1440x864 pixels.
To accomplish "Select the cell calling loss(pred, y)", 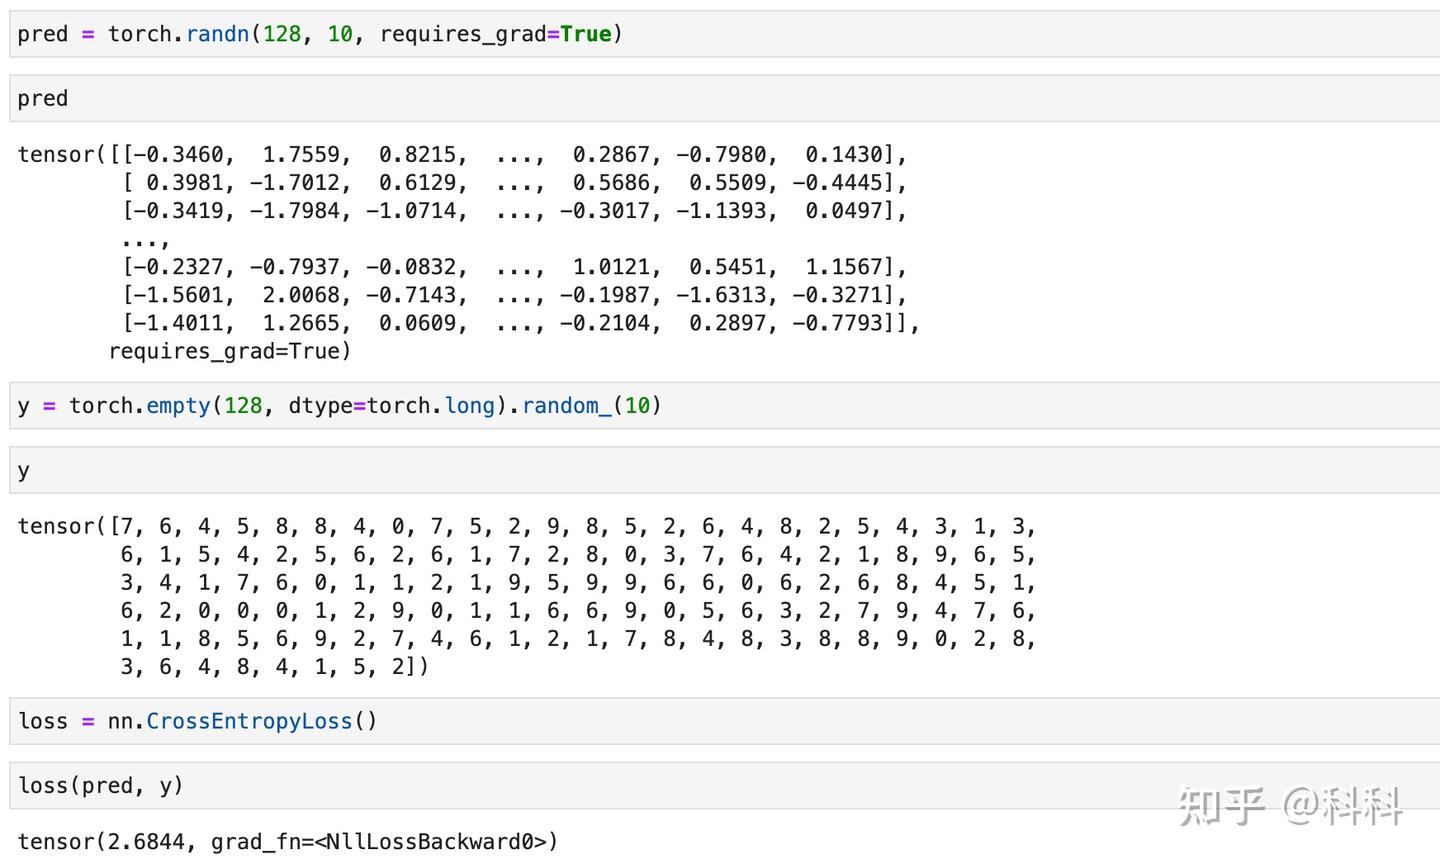I will coord(725,785).
